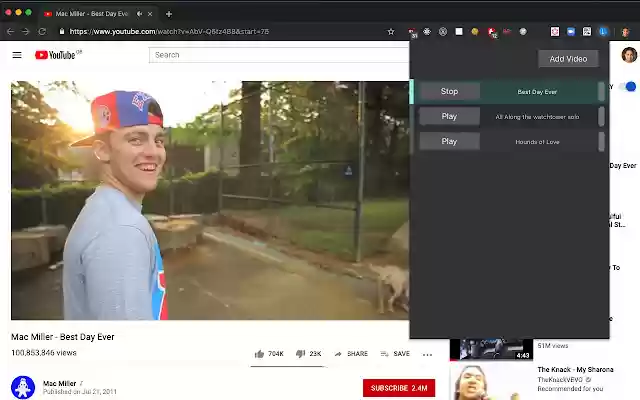Click Add Video in the extension popup
The image size is (640, 400).
pyautogui.click(x=568, y=59)
